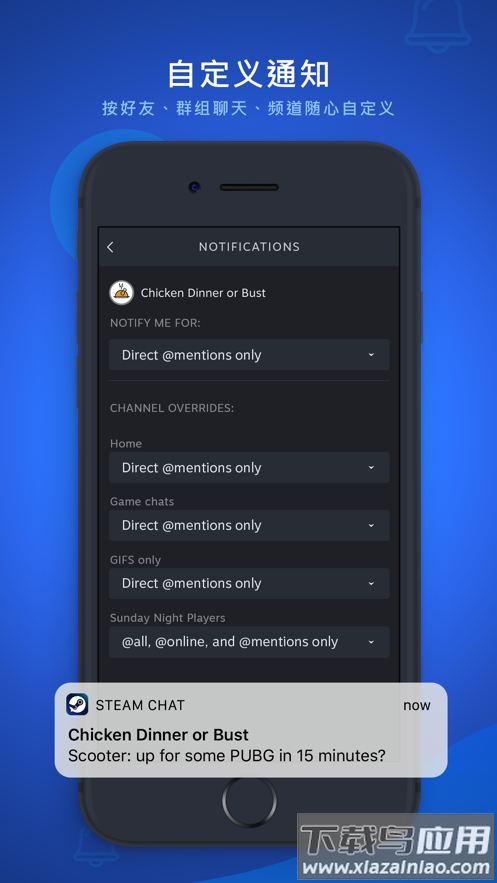Click the chevron on Notify Me For dropdown
Viewport: 497px width, 883px height.
pos(371,355)
